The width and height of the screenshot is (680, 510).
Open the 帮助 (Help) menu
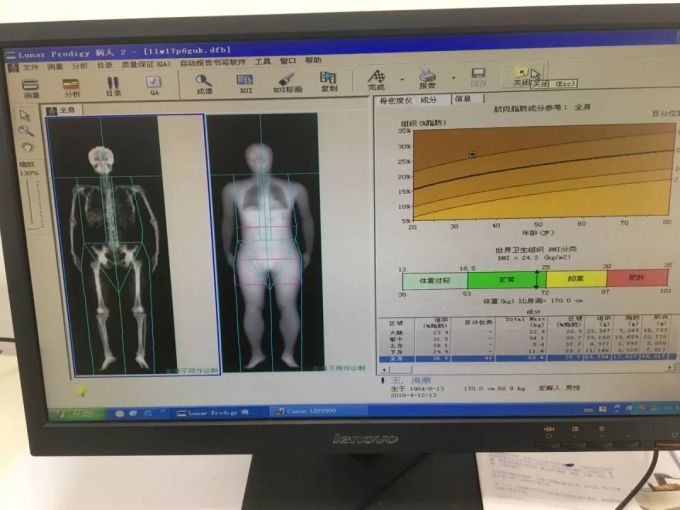(313, 60)
